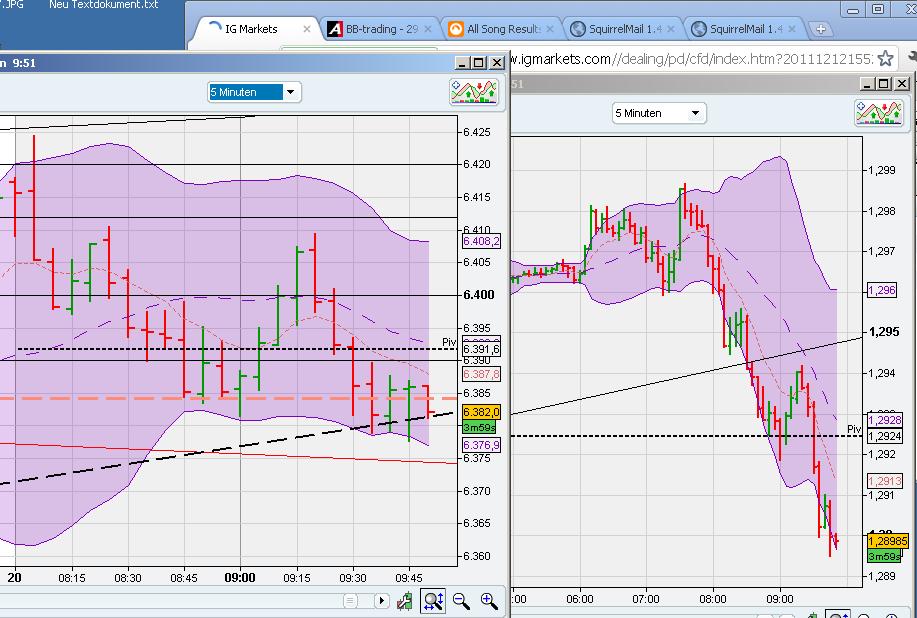
Task: Click lower band value 6.376,9 label
Action: 481,445
